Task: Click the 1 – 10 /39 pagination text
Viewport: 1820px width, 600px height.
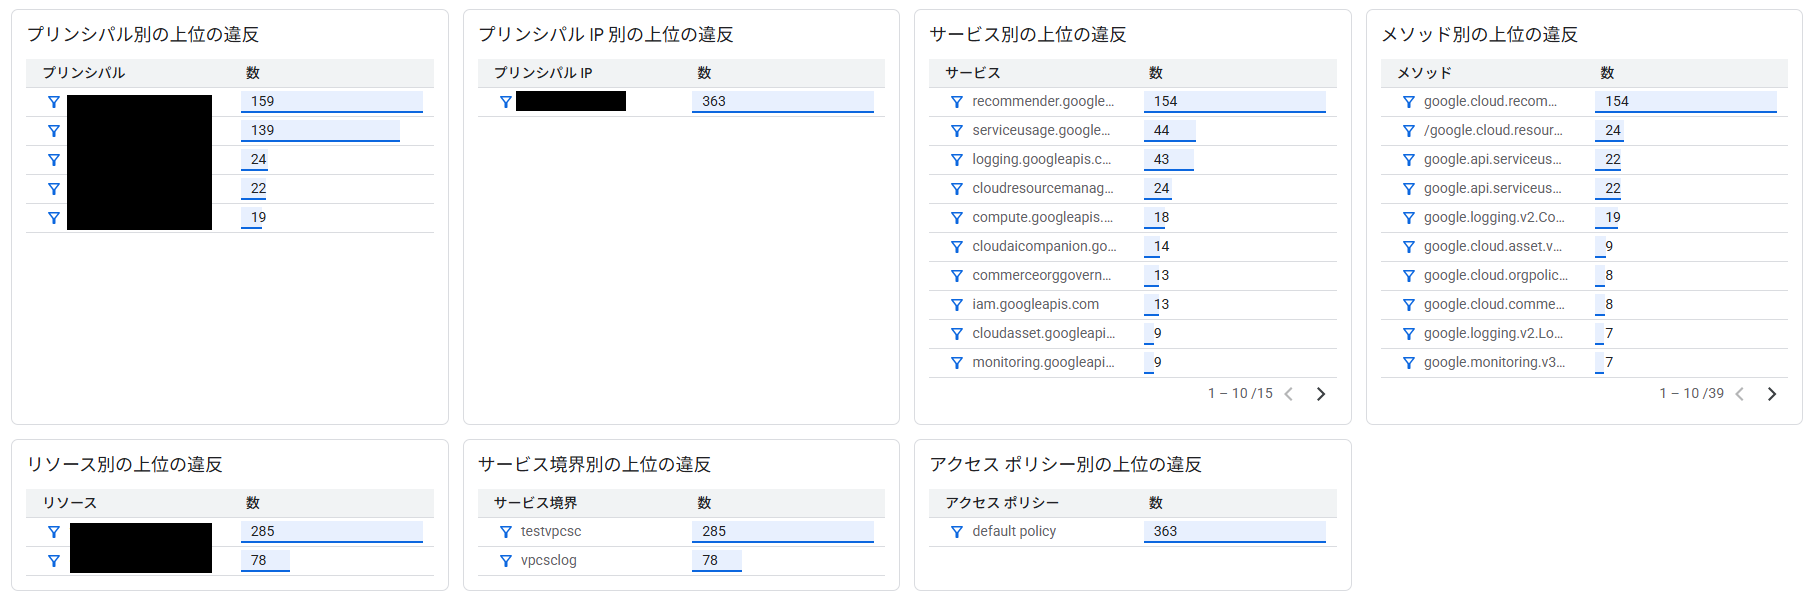Action: pyautogui.click(x=1692, y=393)
